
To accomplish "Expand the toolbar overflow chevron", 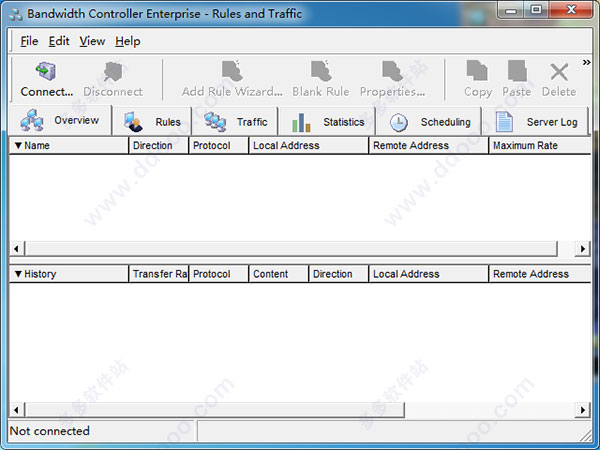I will point(586,62).
